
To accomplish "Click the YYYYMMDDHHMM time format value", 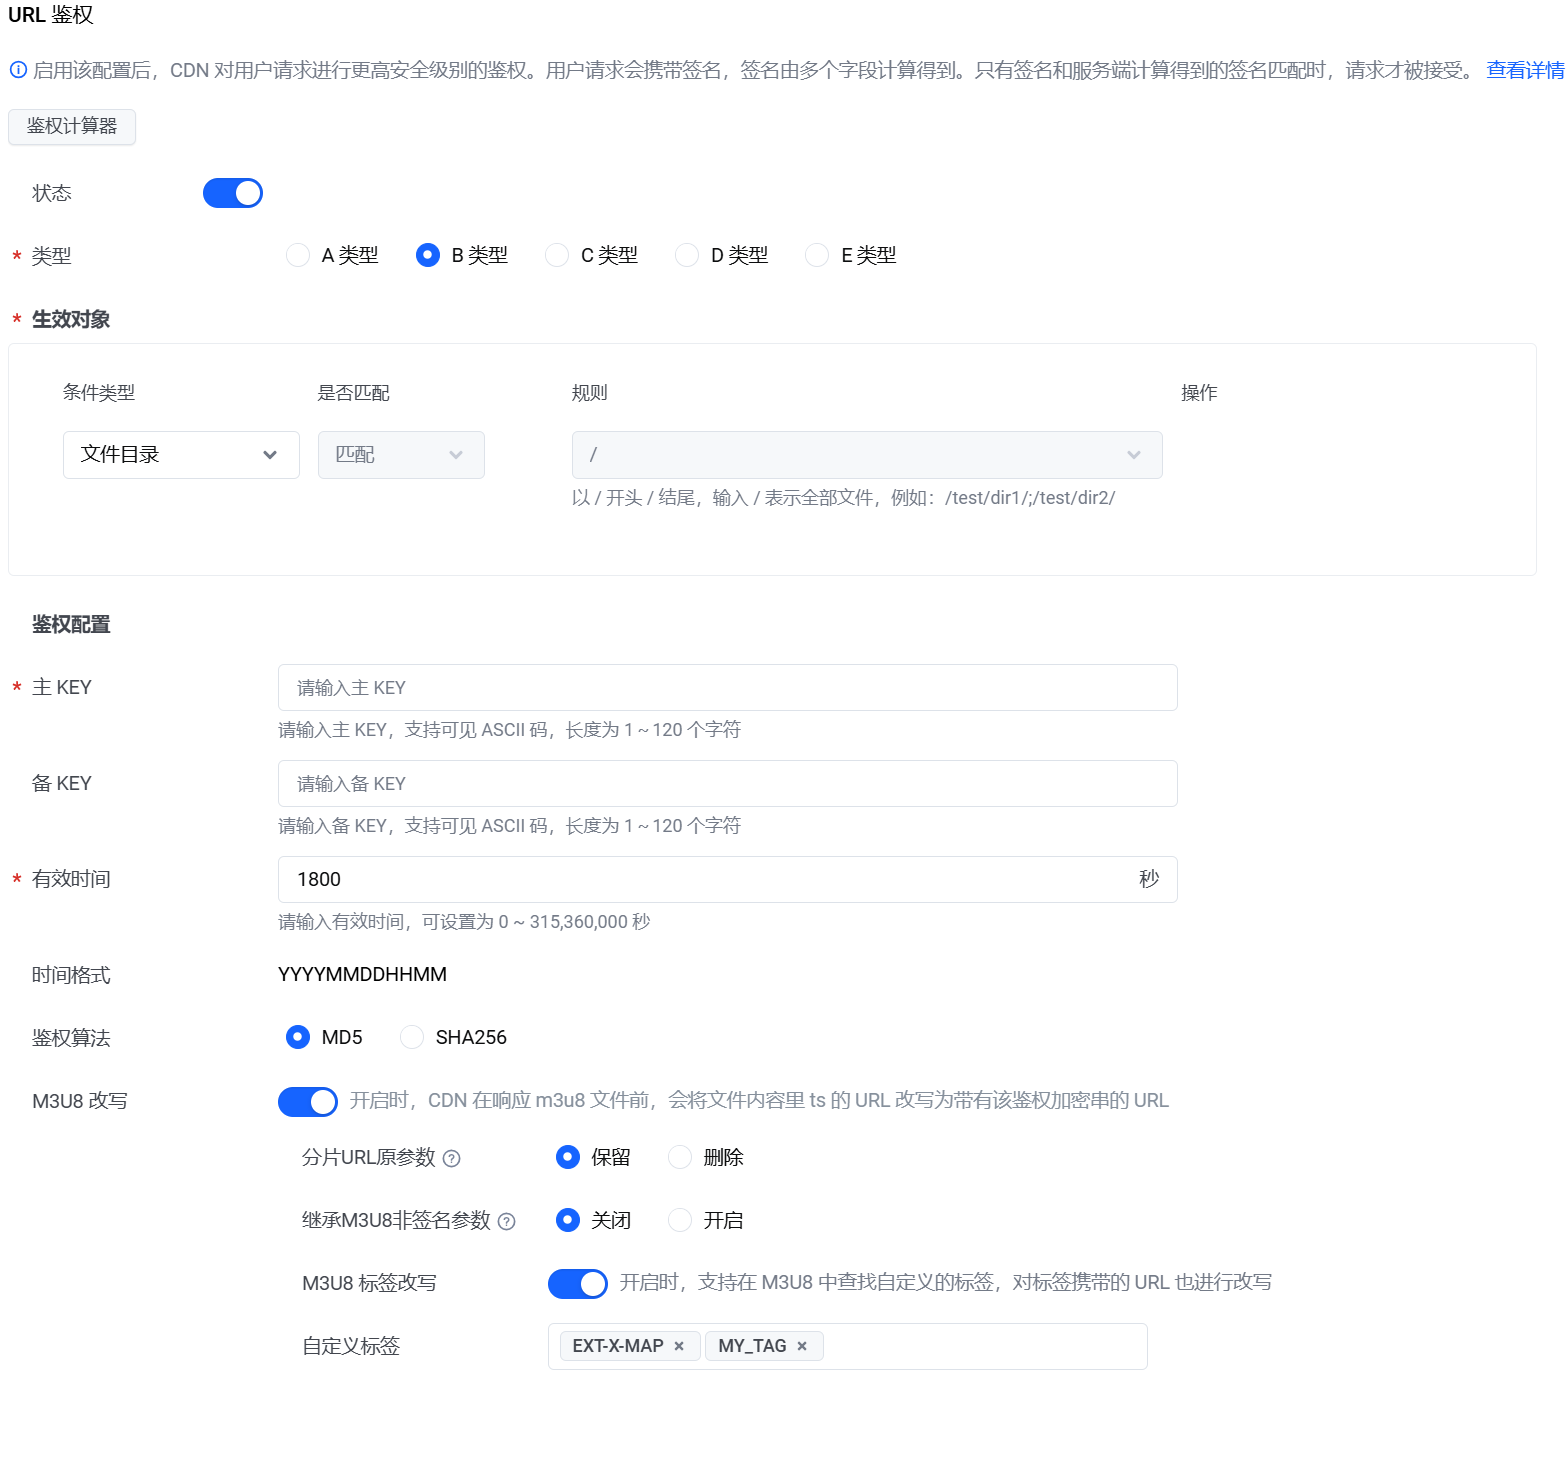I will click(x=363, y=975).
